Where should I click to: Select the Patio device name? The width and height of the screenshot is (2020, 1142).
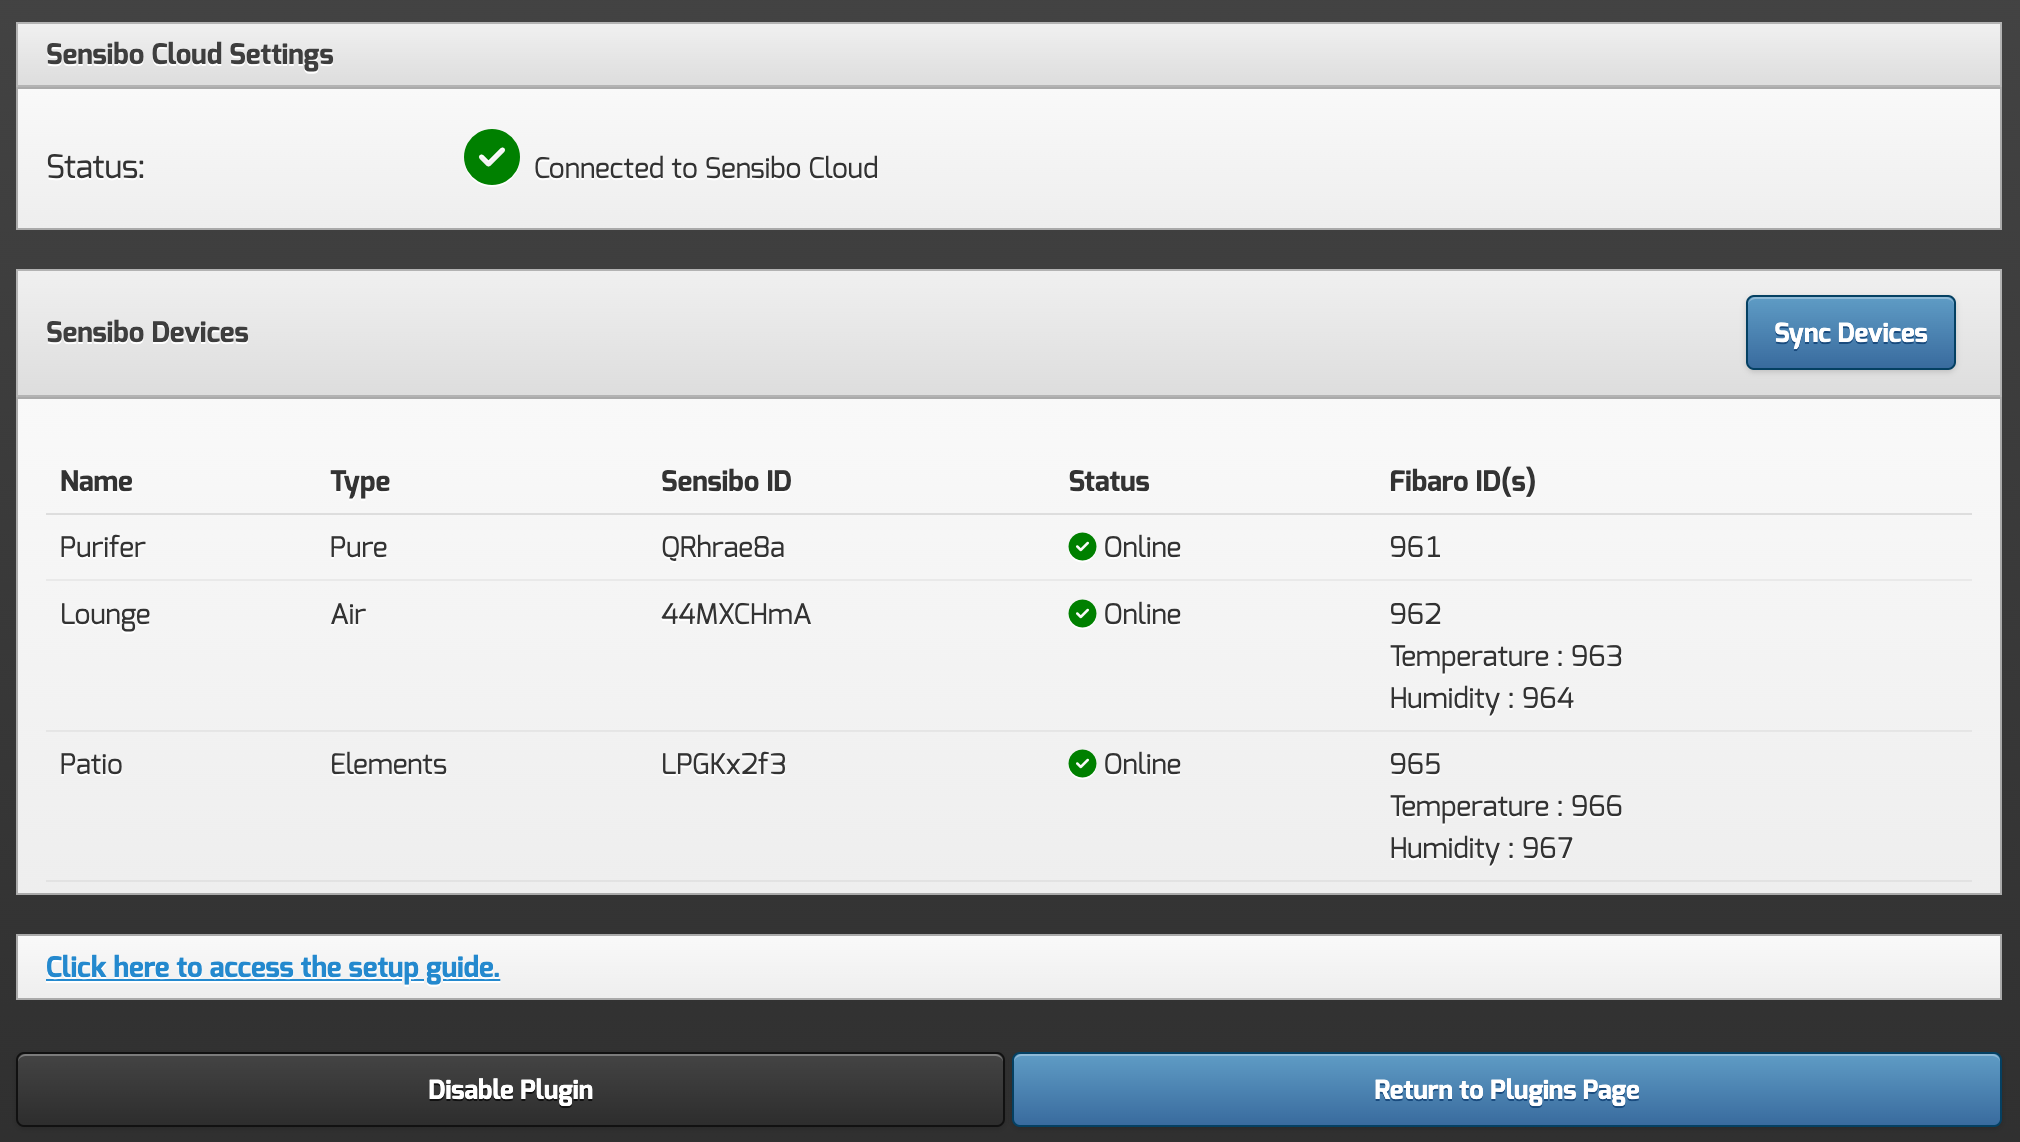tap(91, 764)
